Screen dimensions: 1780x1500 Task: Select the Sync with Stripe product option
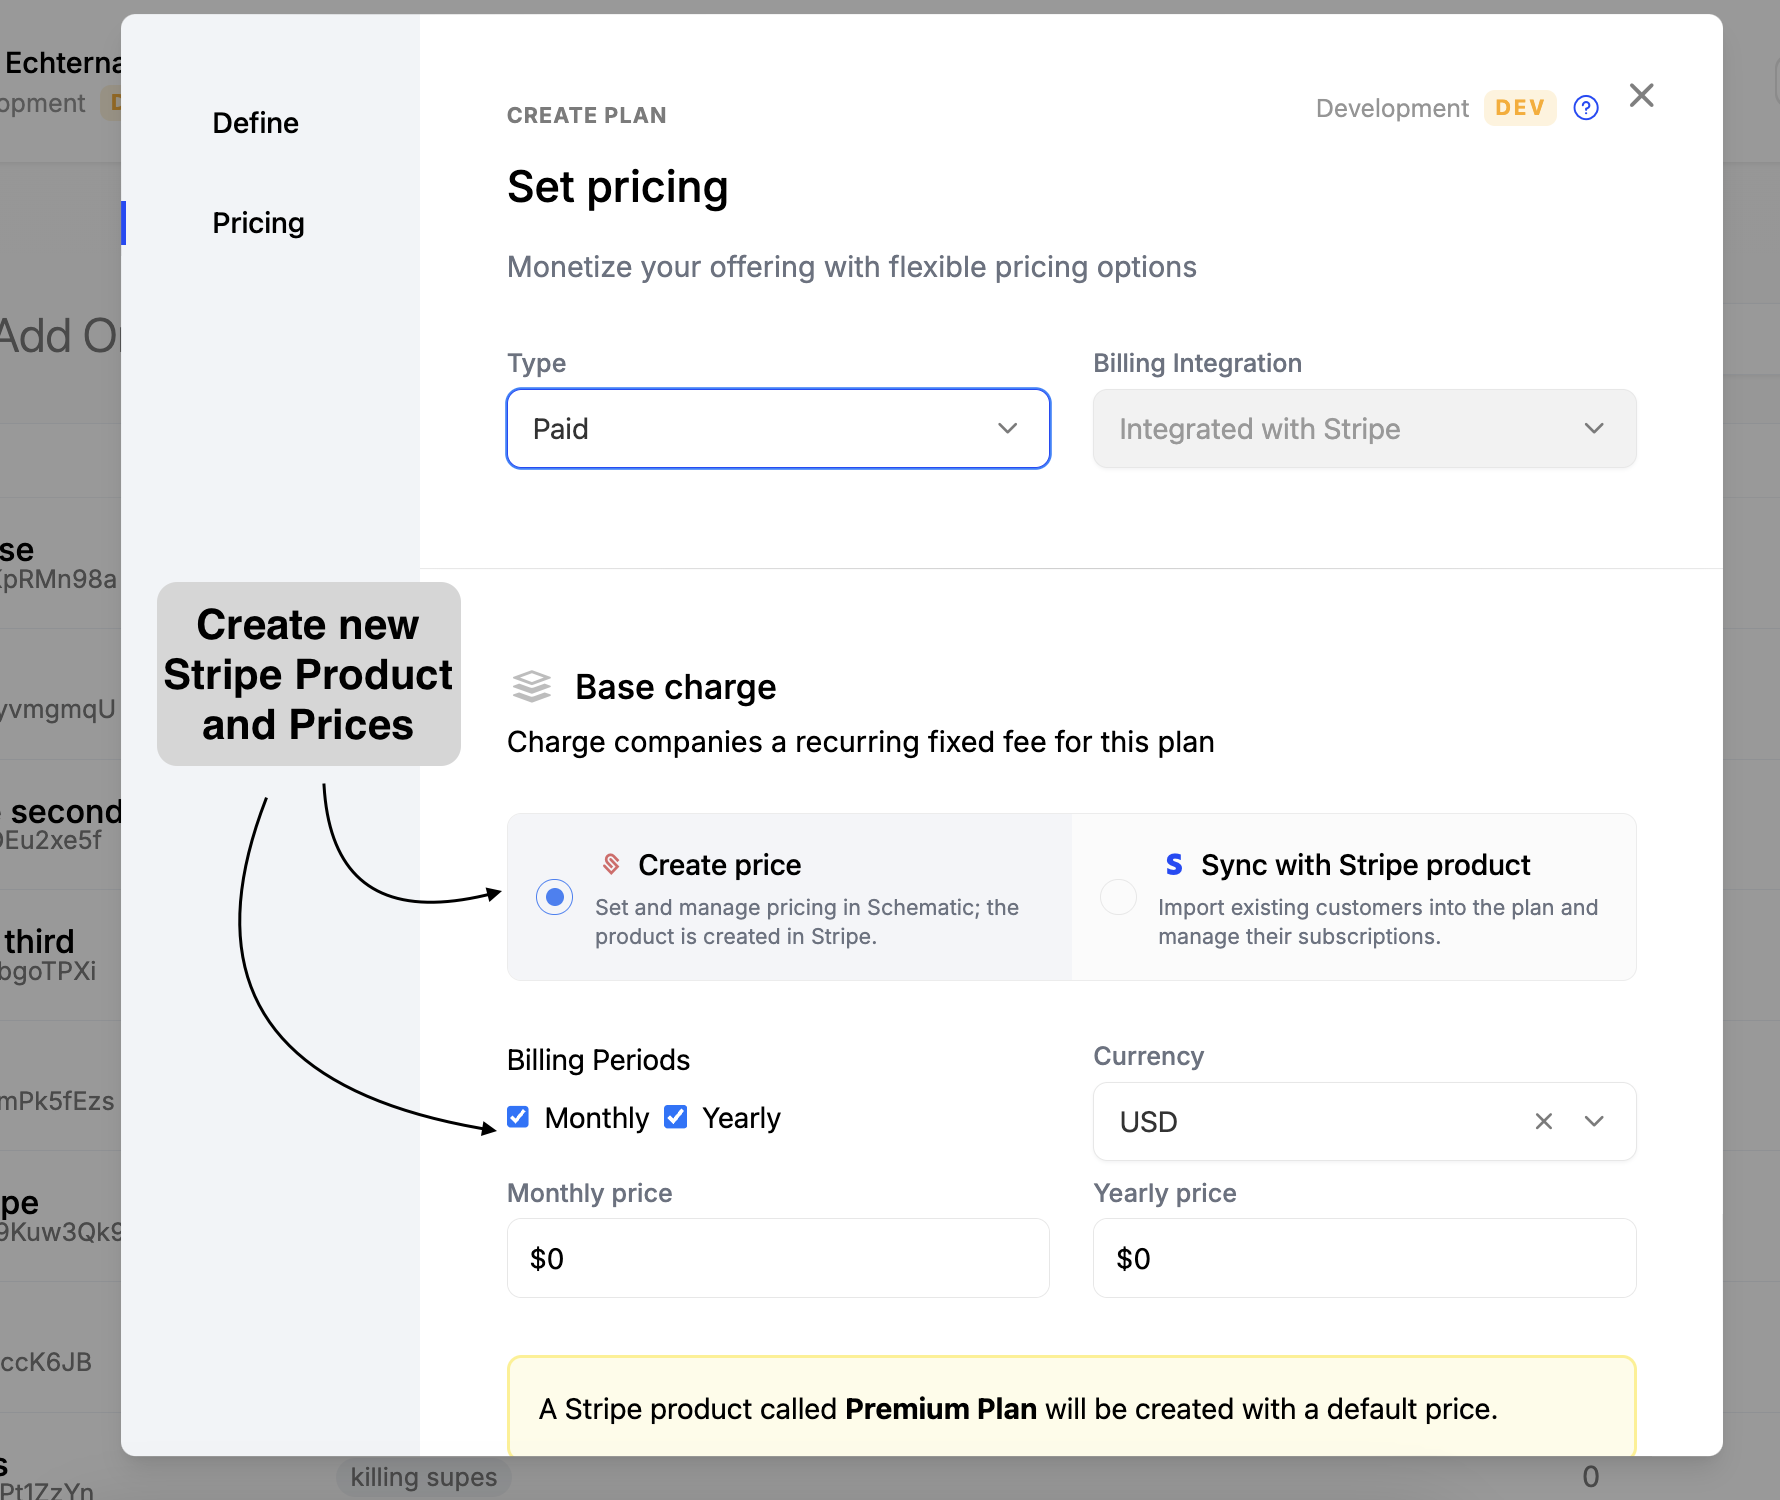tap(1118, 896)
